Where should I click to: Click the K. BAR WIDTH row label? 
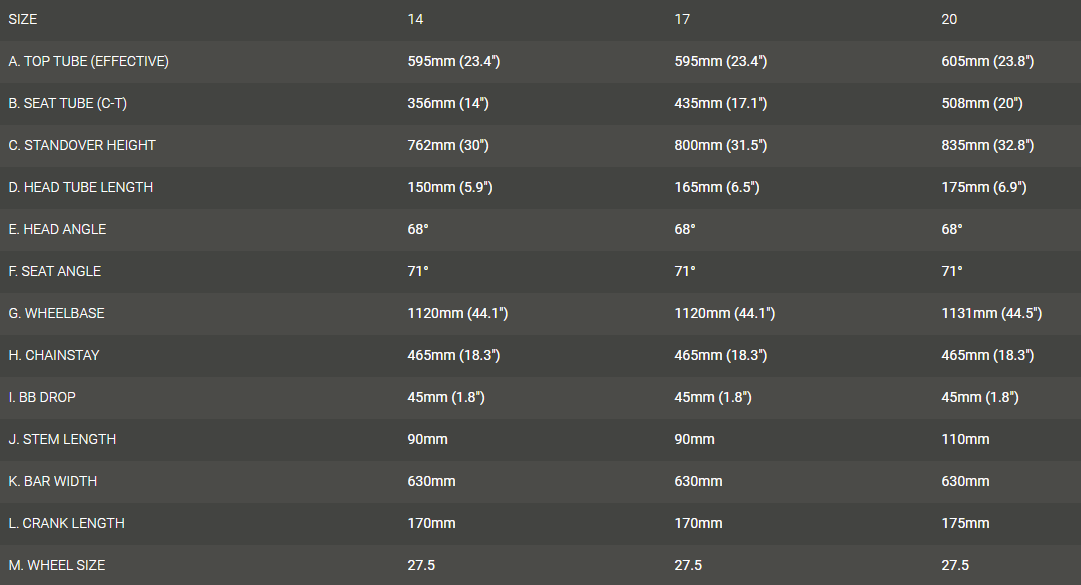53,482
